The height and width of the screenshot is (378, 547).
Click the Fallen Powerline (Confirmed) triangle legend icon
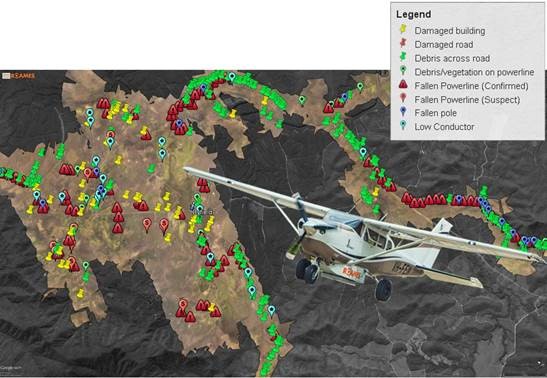coord(403,84)
